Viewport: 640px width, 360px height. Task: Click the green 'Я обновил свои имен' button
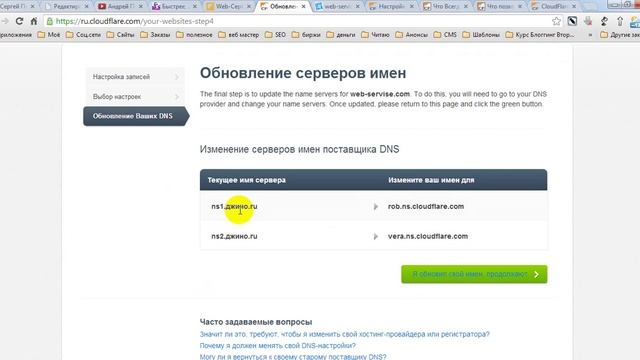pyautogui.click(x=474, y=274)
